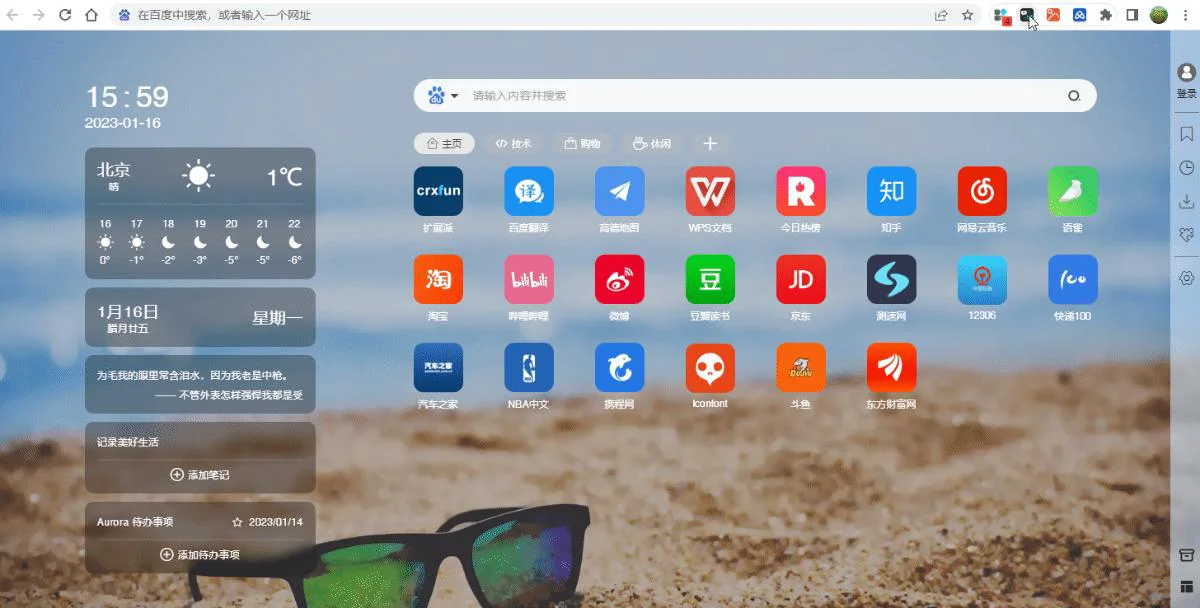1200x608 pixels.
Task: Open the 微博 shortcut
Action: click(x=620, y=279)
